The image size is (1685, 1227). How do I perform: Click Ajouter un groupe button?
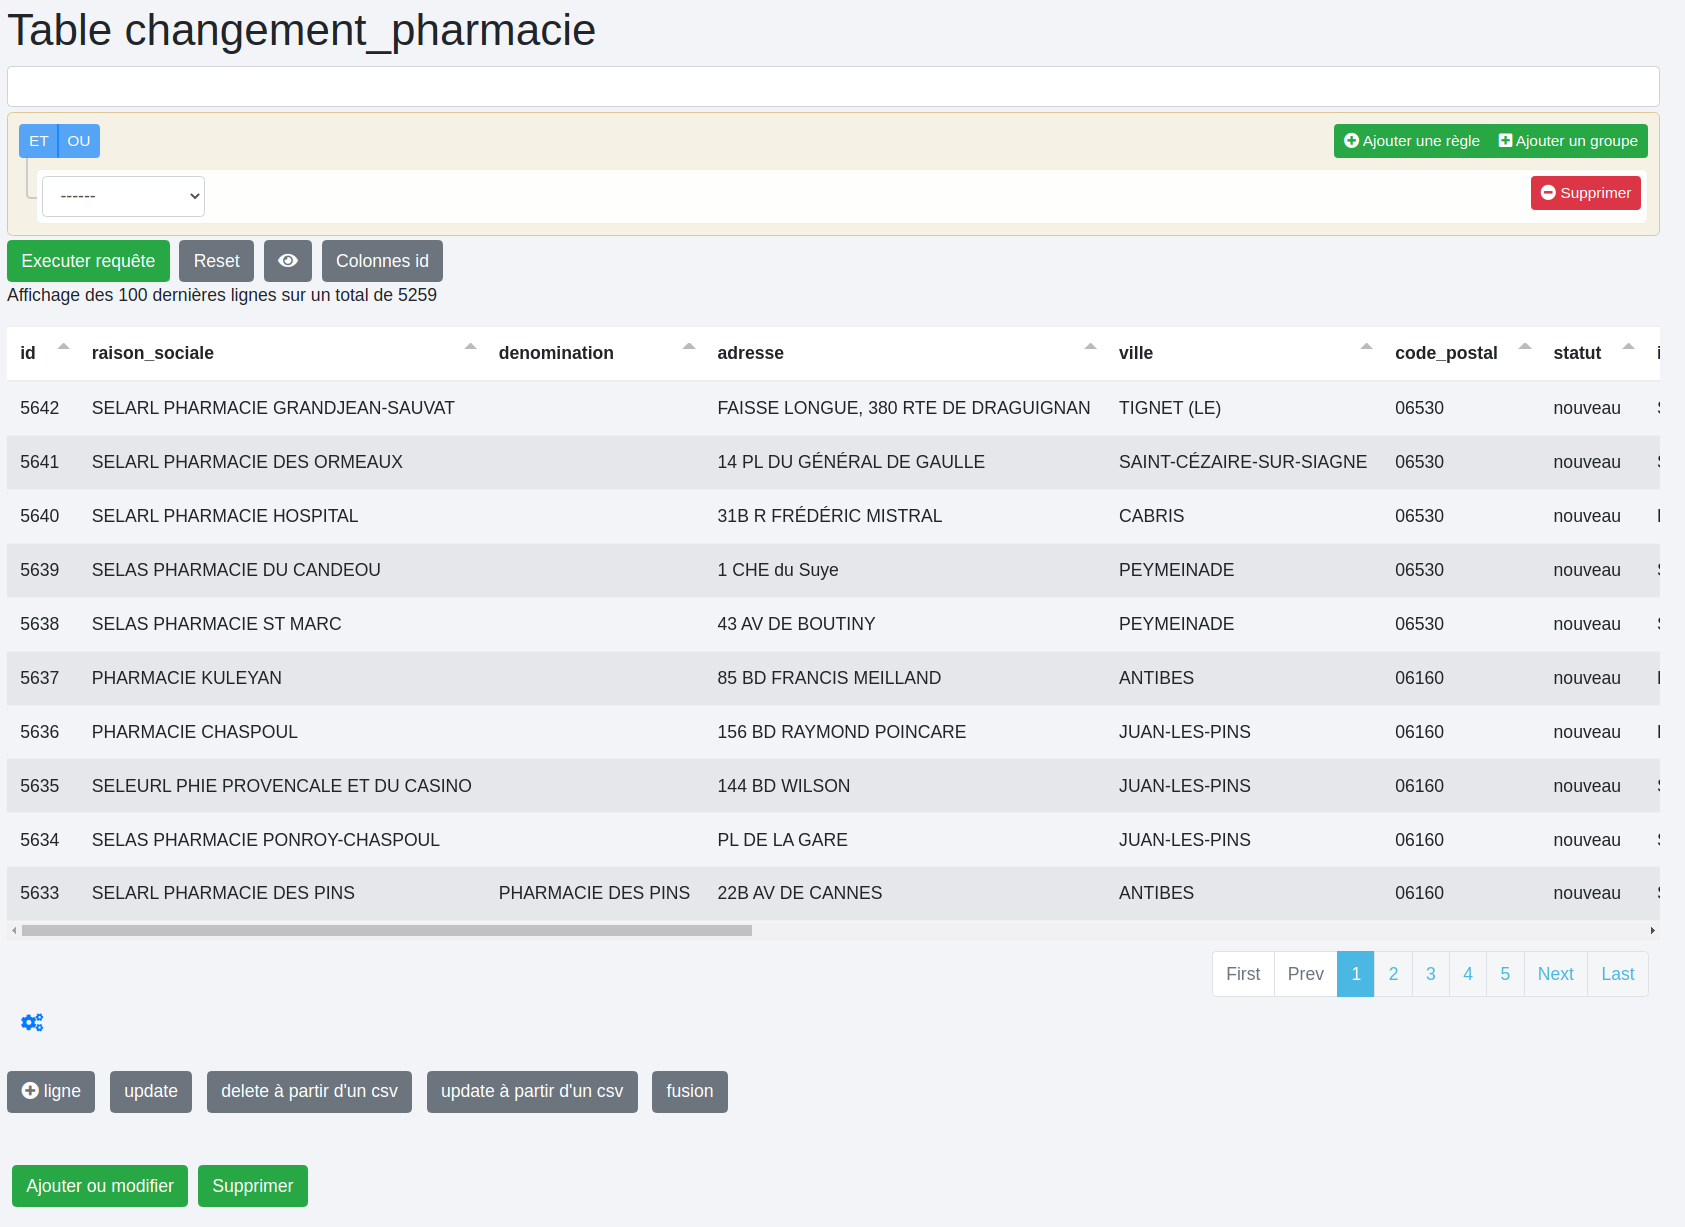pyautogui.click(x=1568, y=141)
